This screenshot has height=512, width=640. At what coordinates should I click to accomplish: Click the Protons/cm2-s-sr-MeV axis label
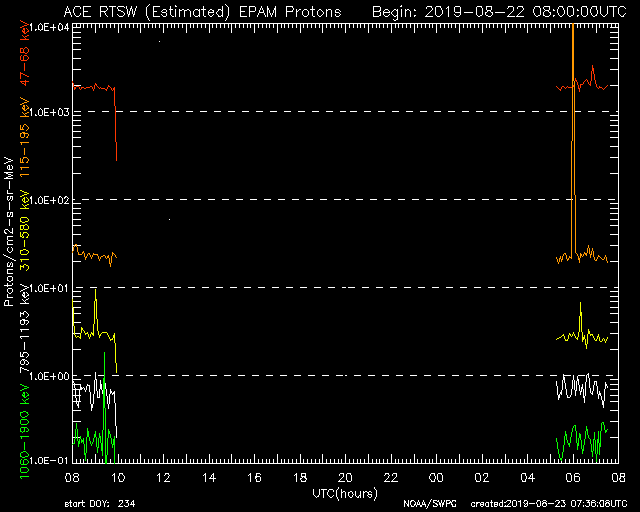point(9,230)
